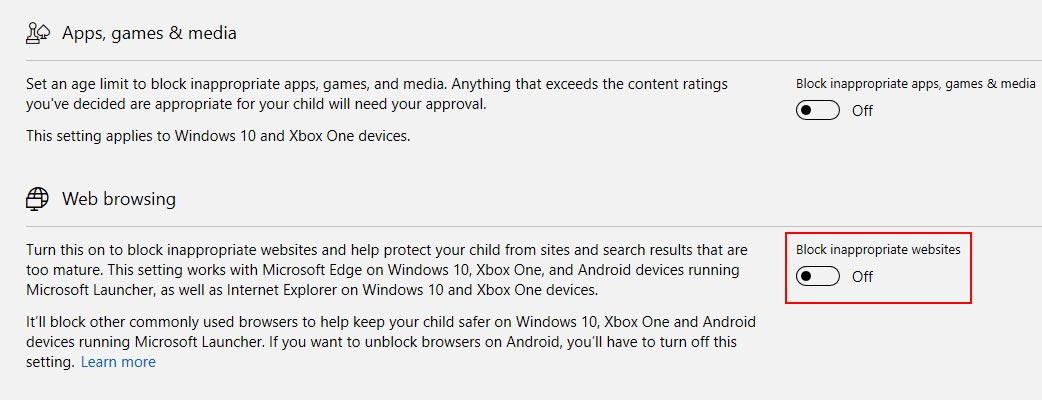
Task: Click the Block inappropriate websites label text
Action: pyautogui.click(x=879, y=250)
